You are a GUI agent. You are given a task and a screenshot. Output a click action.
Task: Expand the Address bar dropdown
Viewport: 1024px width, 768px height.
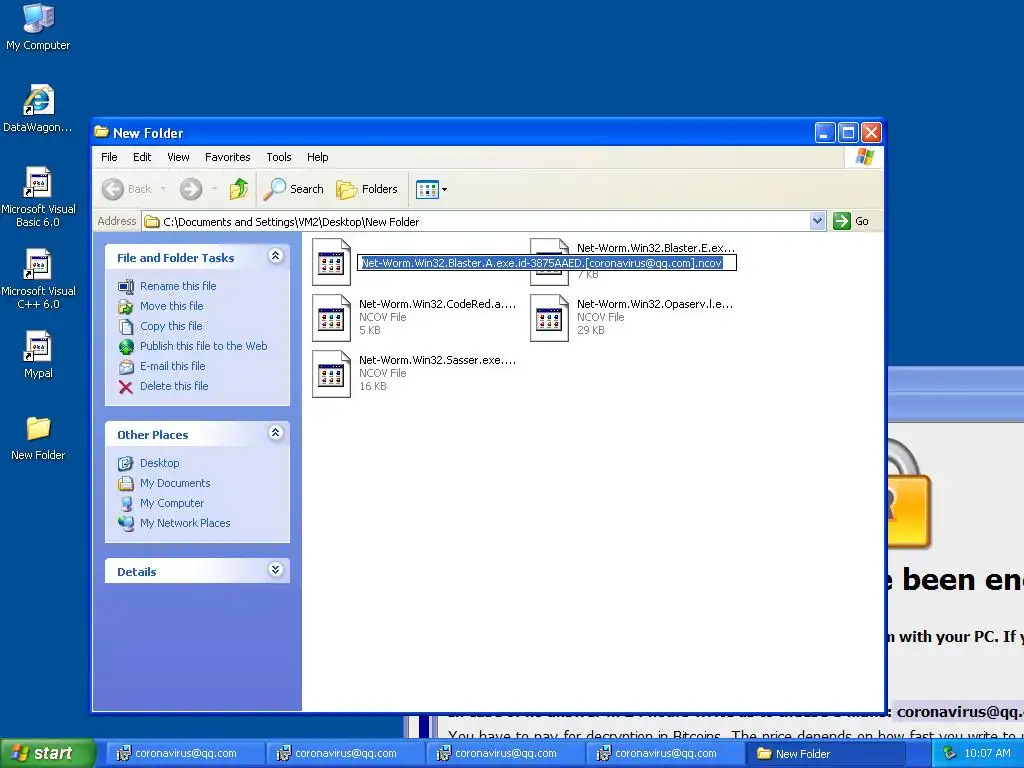(x=817, y=221)
